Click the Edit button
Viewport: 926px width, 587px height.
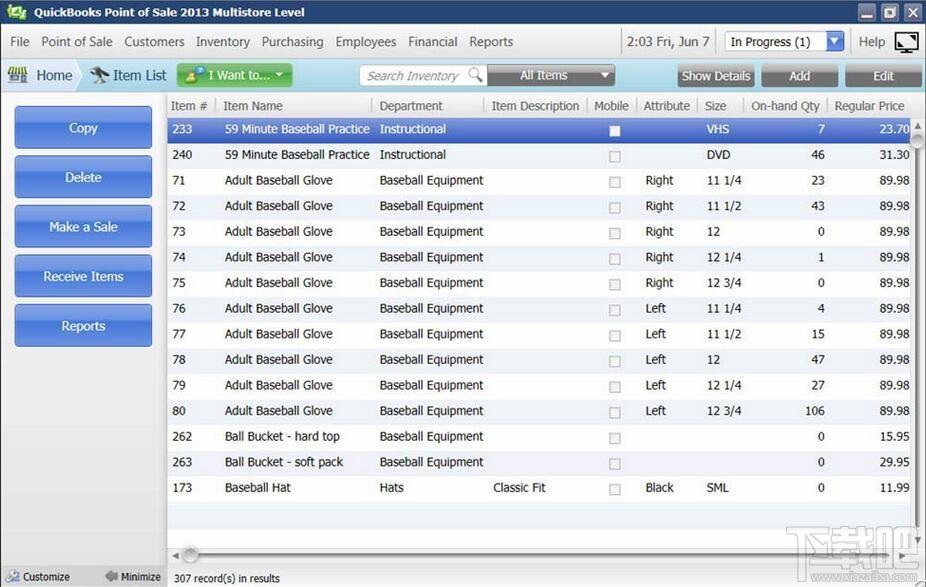[x=883, y=76]
